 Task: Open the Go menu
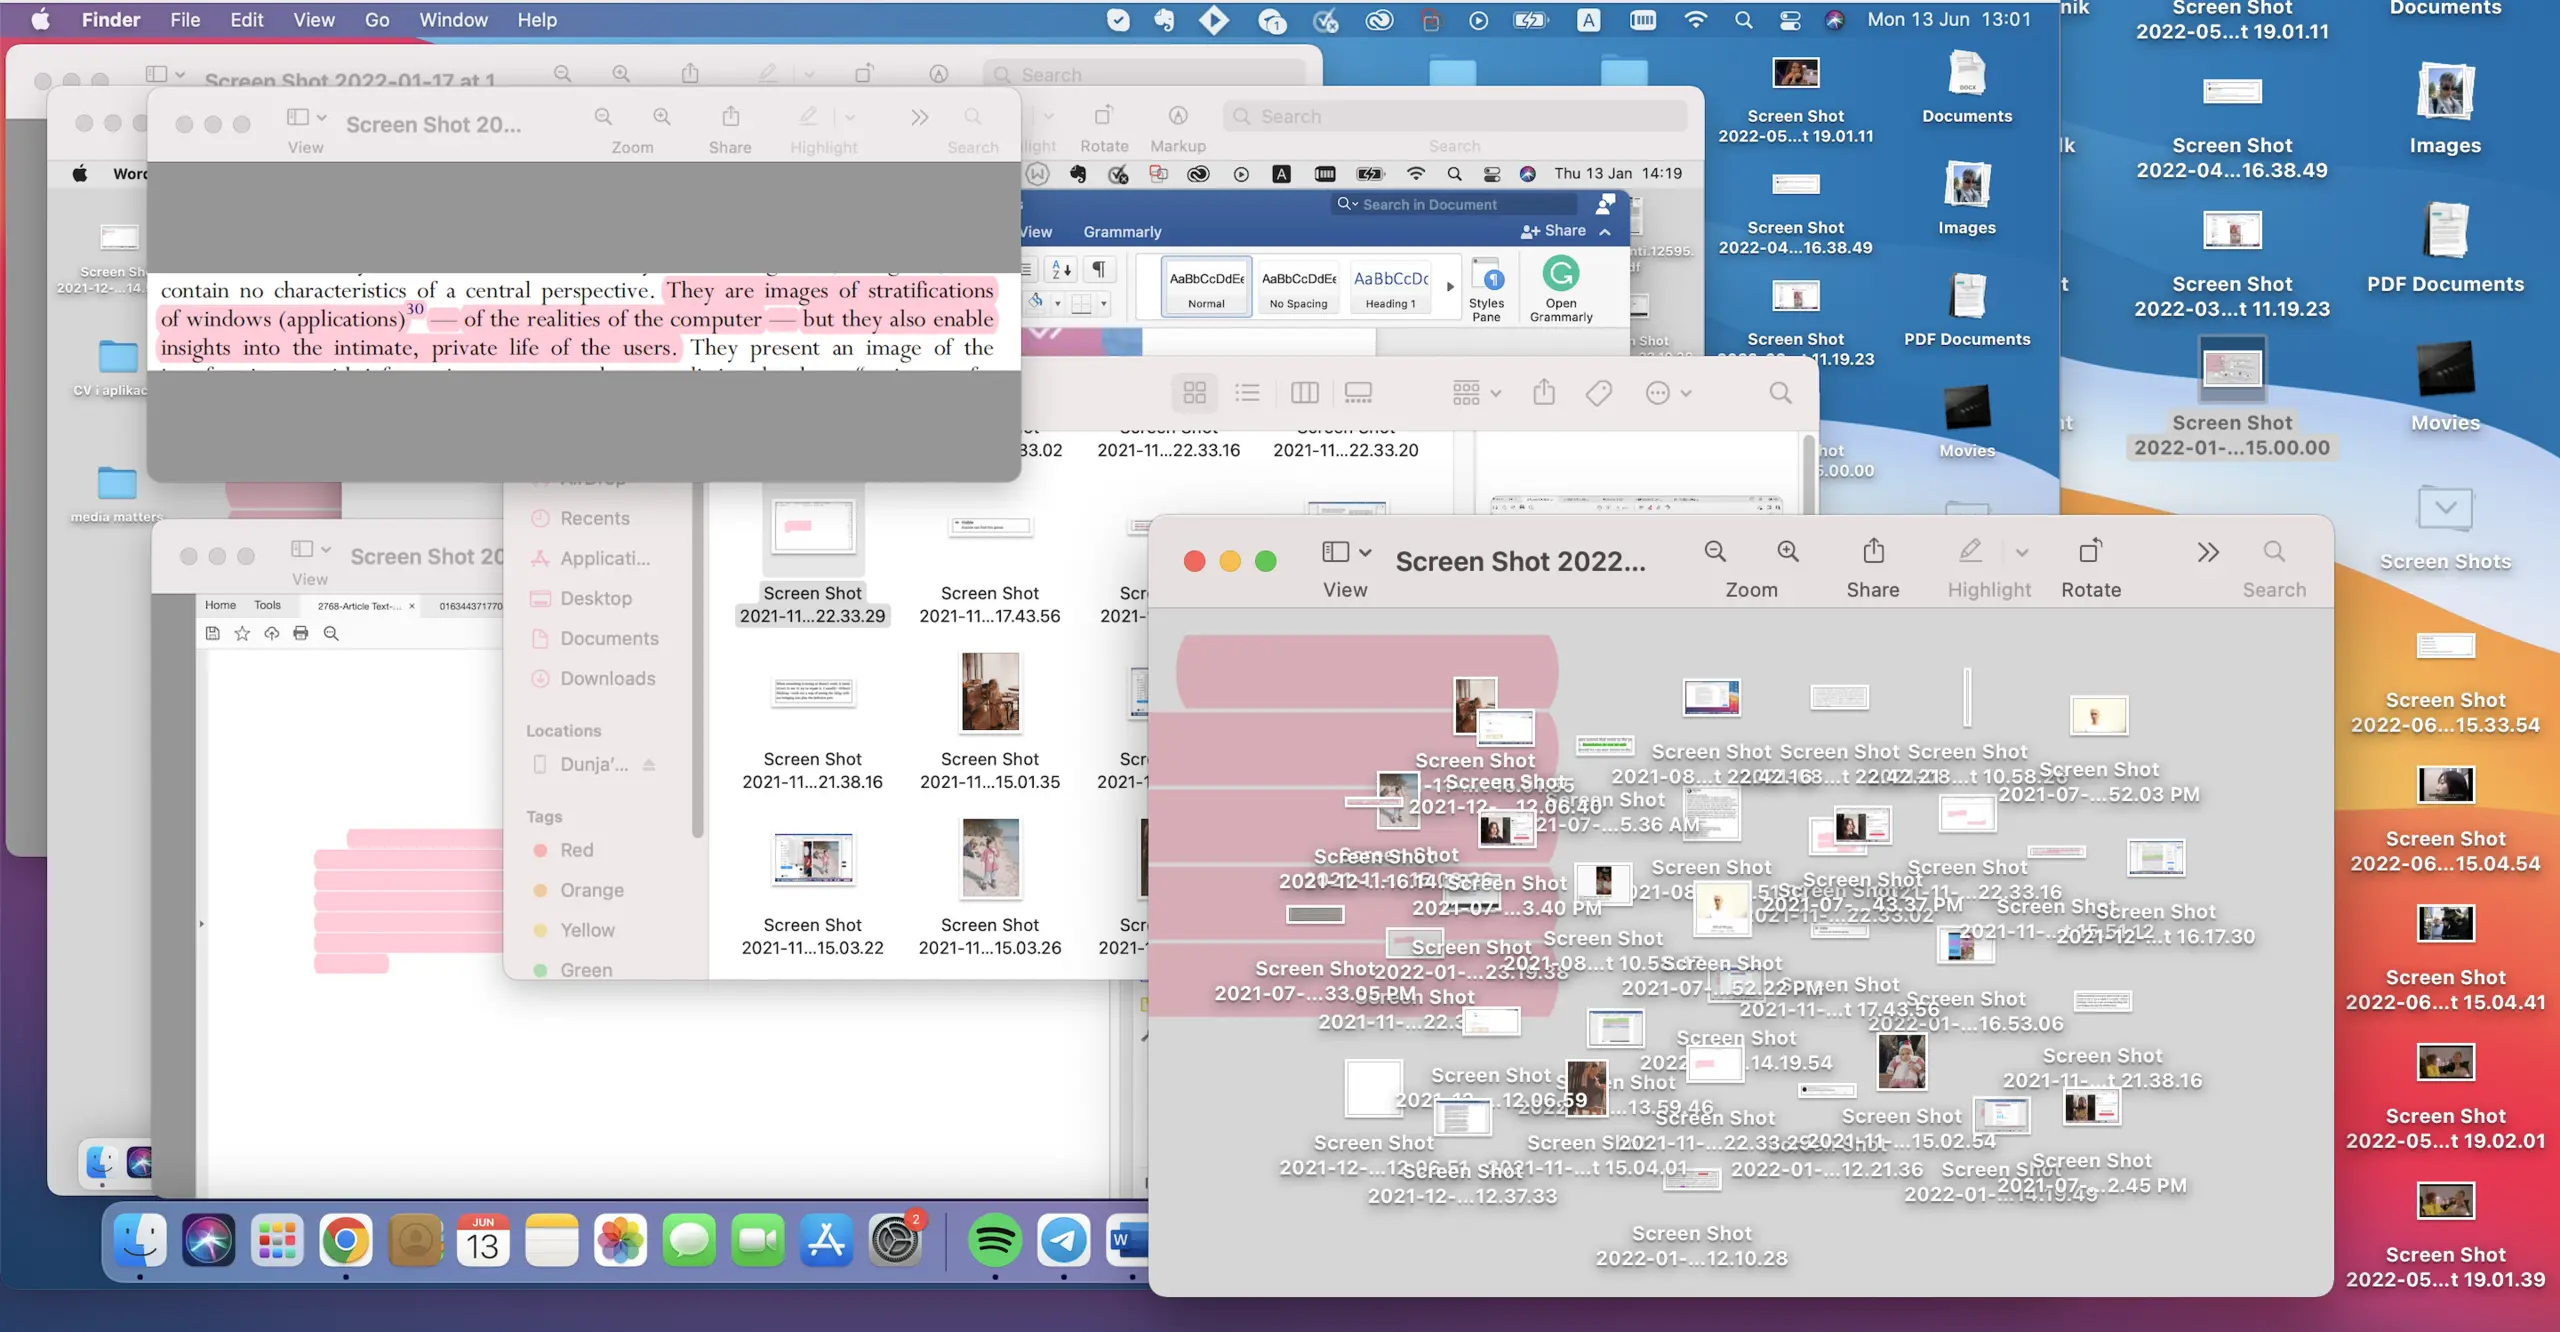click(376, 20)
